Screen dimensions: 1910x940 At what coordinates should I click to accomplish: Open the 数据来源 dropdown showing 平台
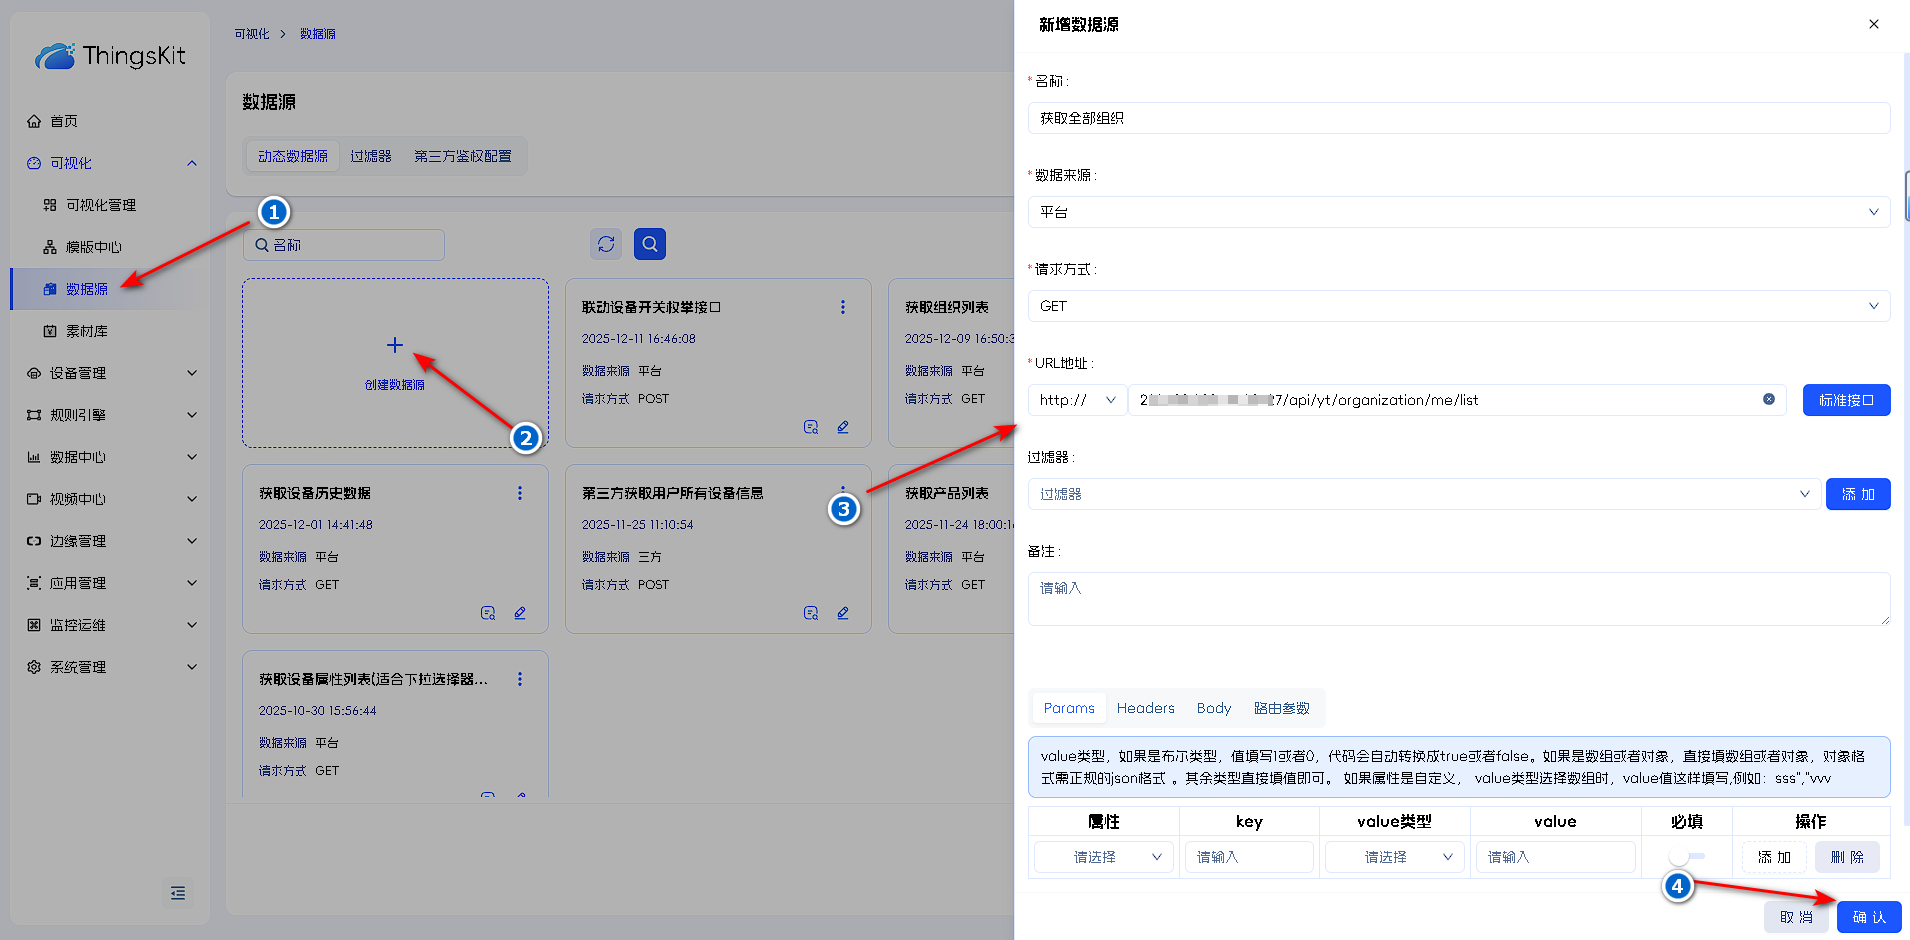1458,212
